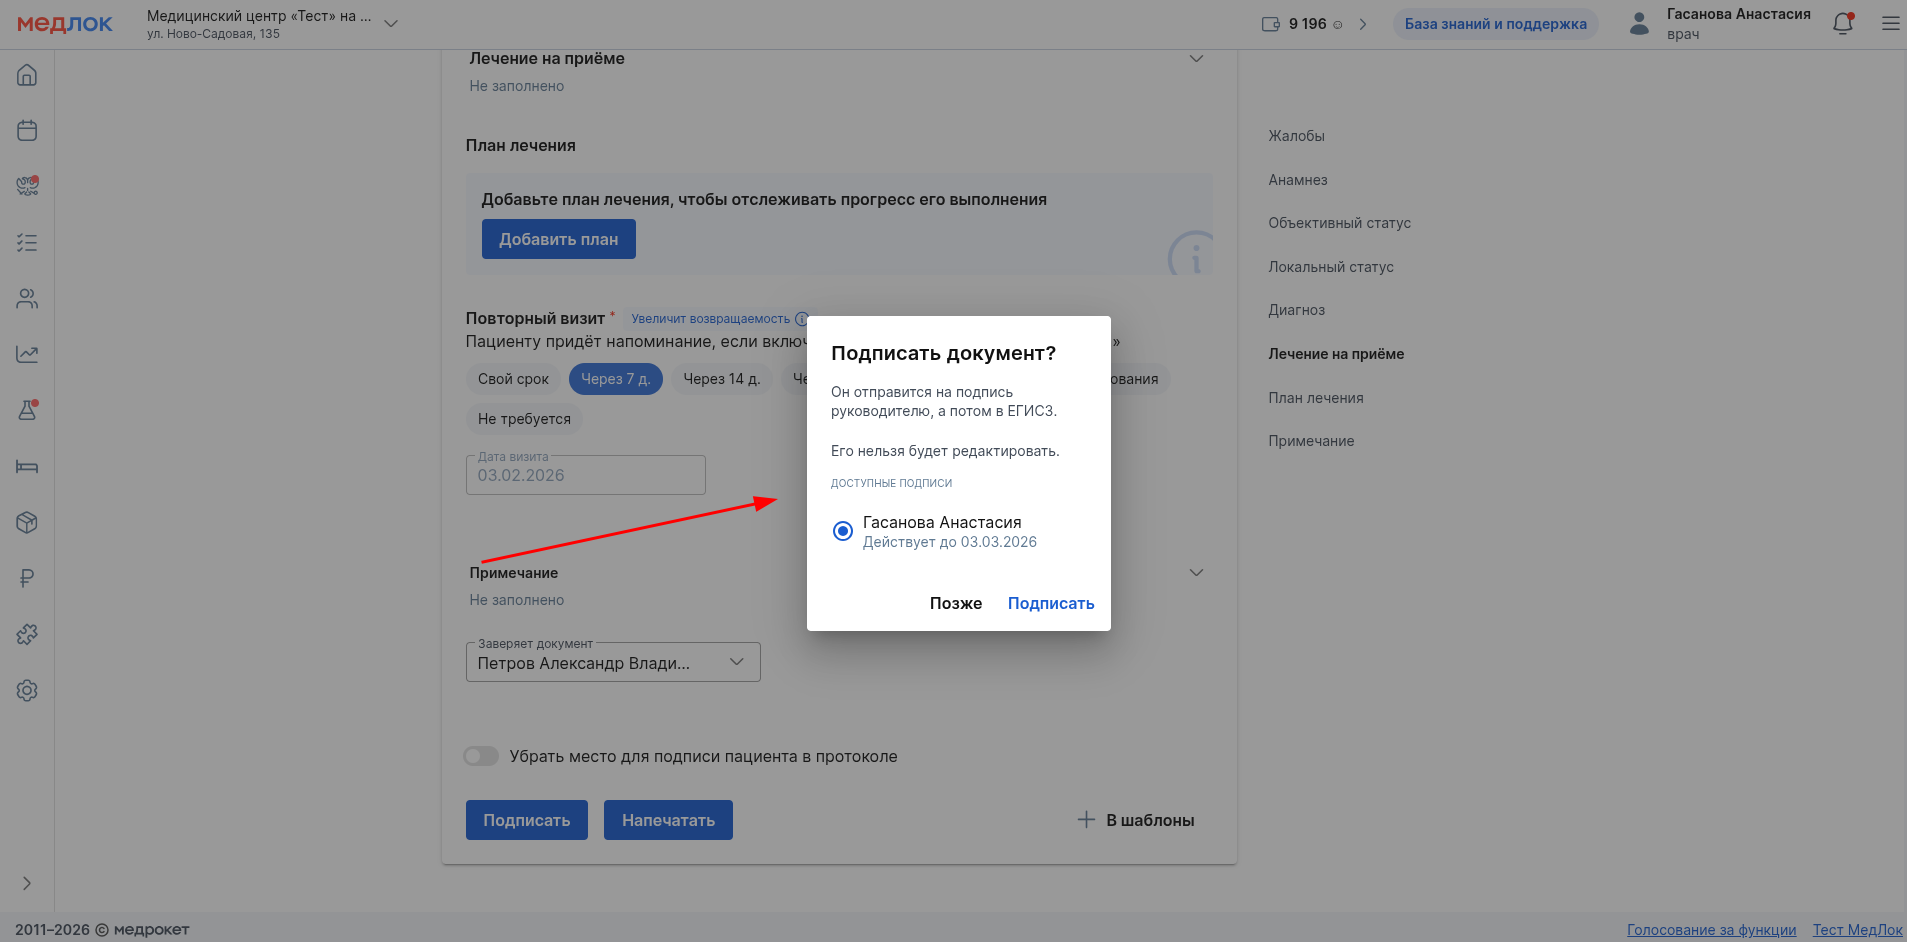Open the calendar schedule icon
Screen dimensions: 1907x942
pyautogui.click(x=27, y=131)
